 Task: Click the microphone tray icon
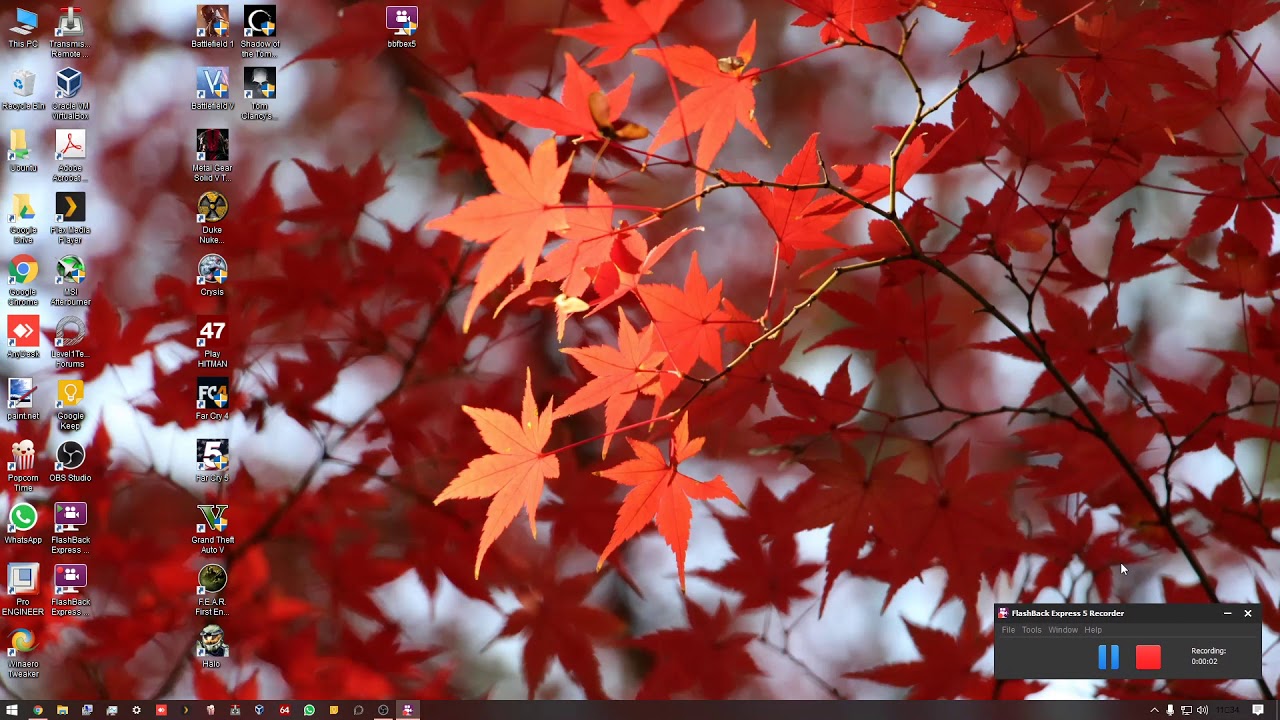point(1170,710)
